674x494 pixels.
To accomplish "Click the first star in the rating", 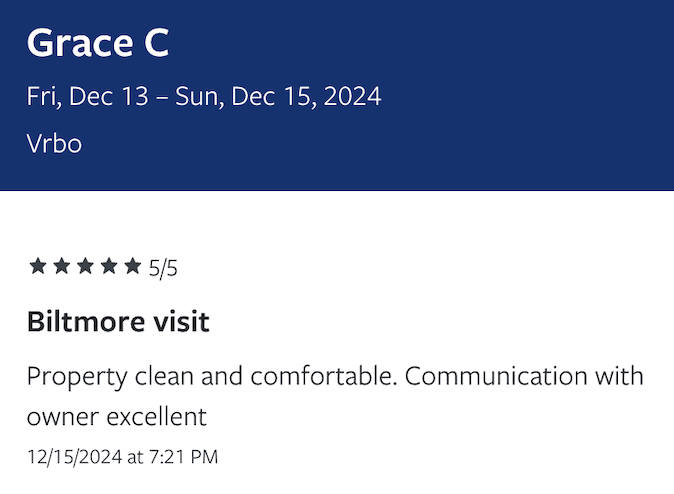I will (x=38, y=266).
